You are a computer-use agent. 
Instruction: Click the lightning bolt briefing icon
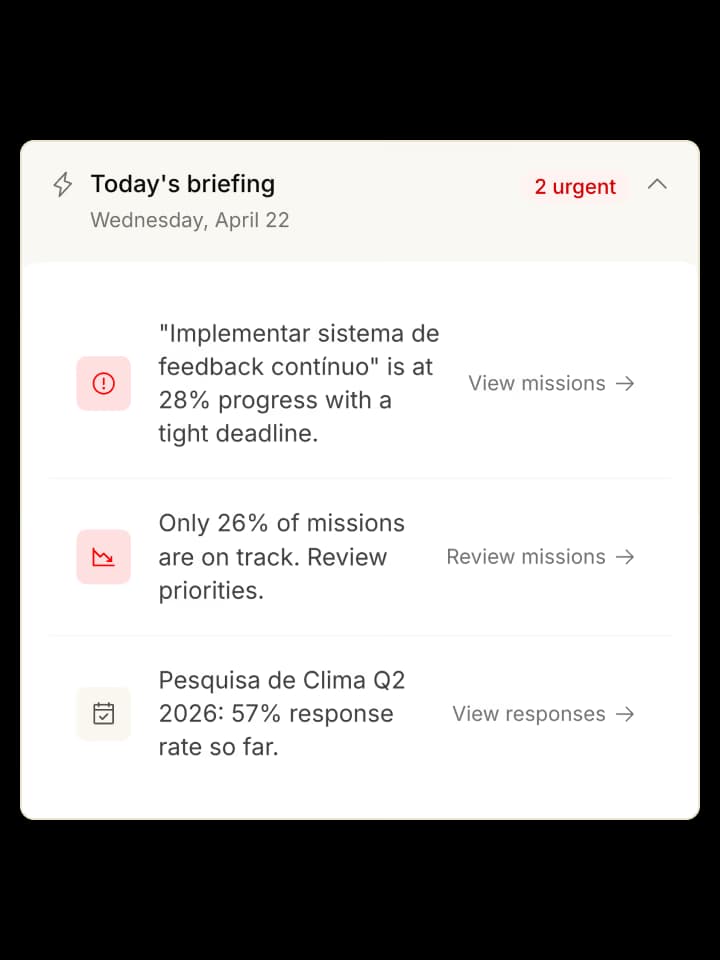pos(63,185)
